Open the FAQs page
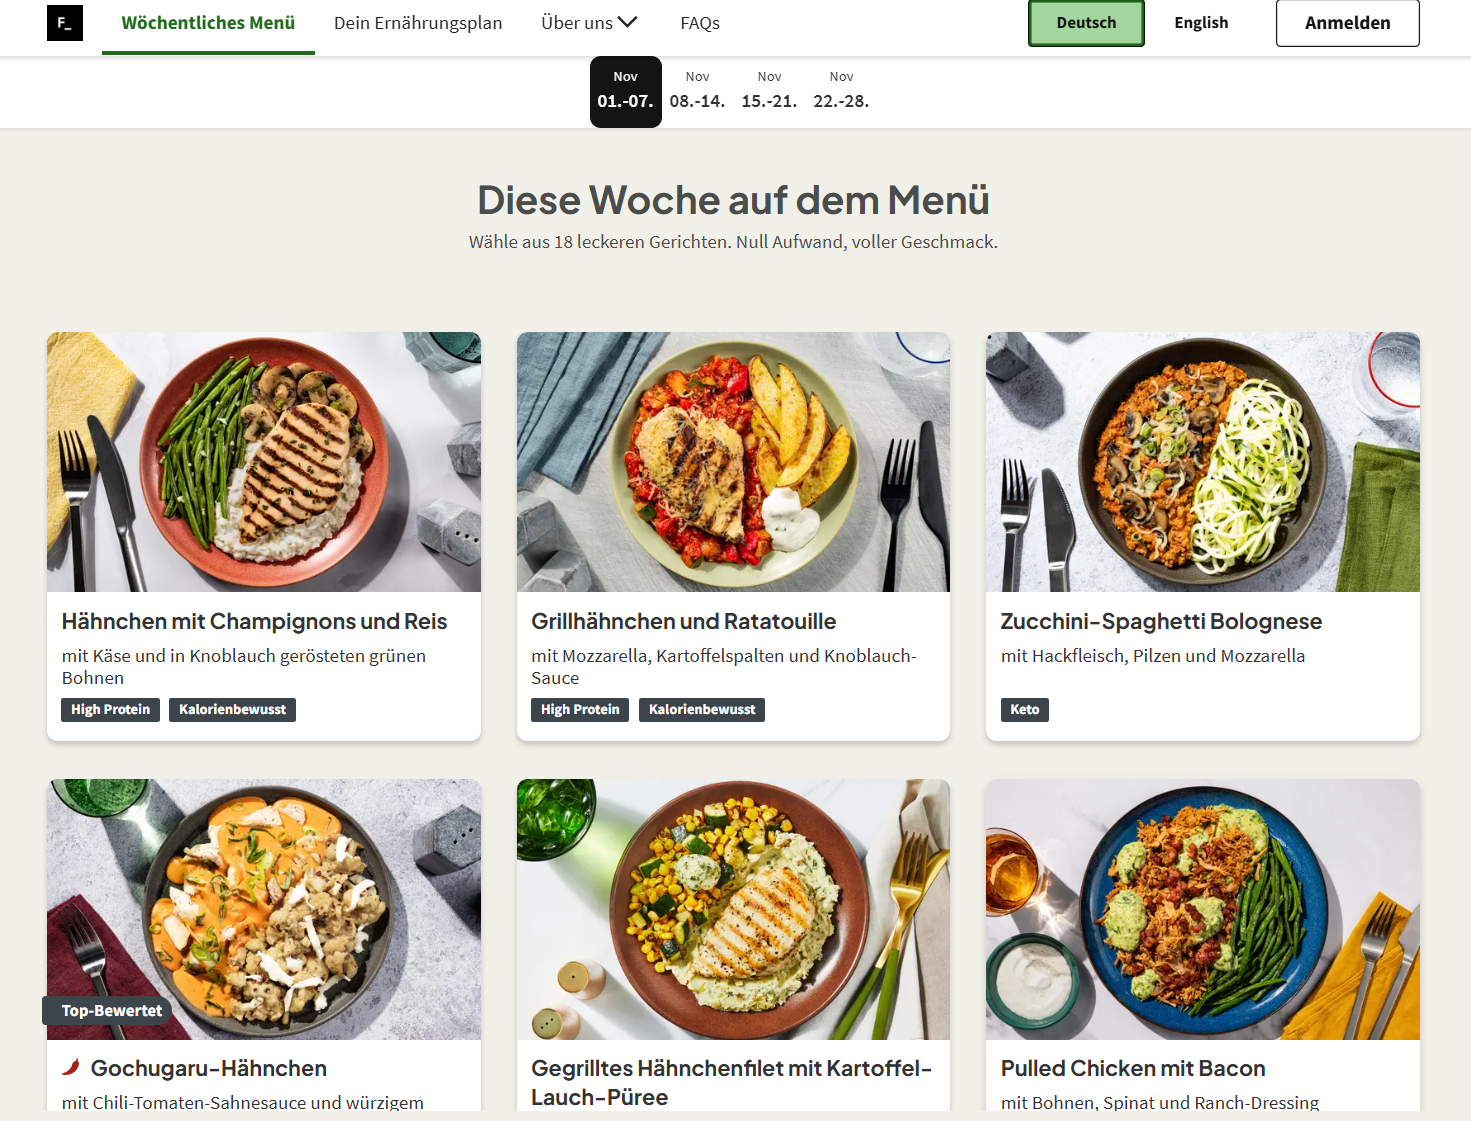Viewport: 1471px width, 1121px height. [700, 23]
